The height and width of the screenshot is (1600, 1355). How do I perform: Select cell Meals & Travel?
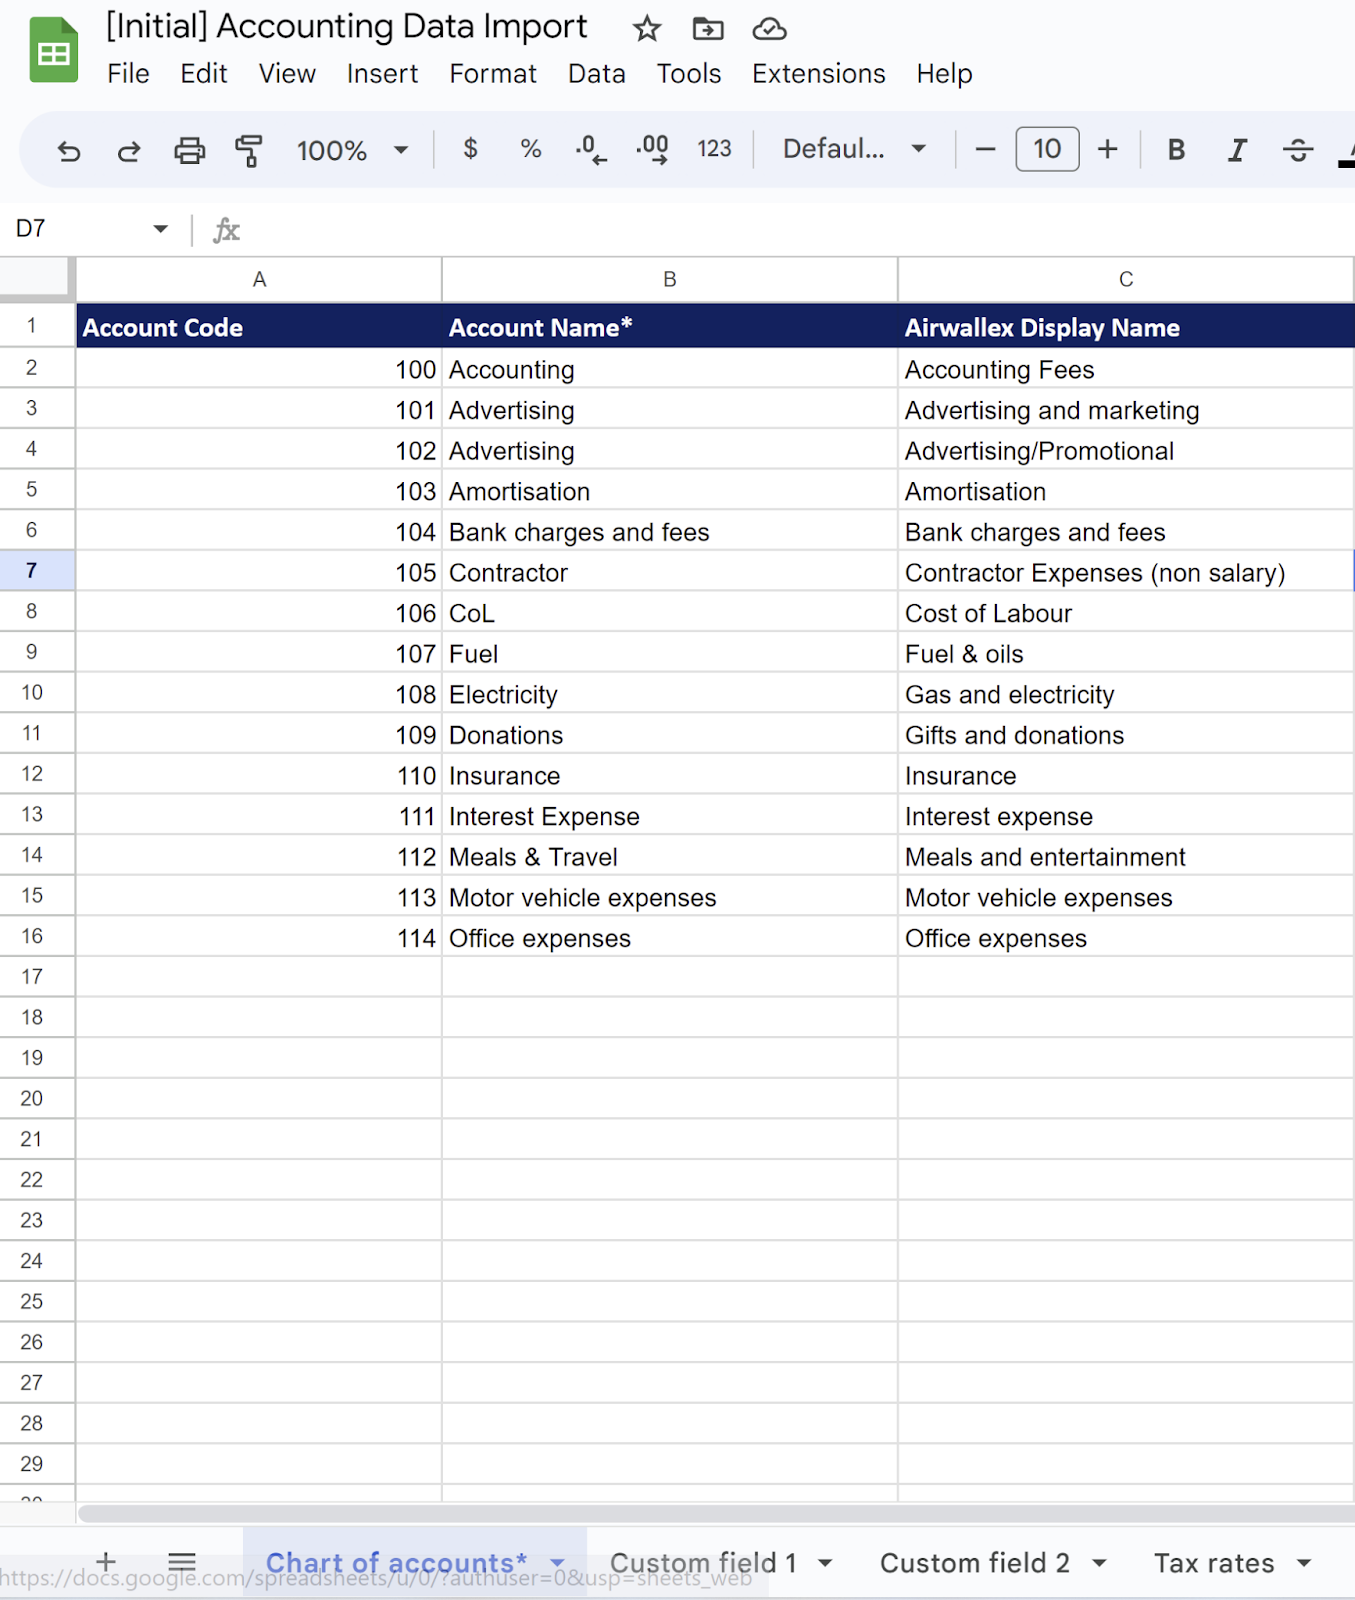tap(670, 857)
